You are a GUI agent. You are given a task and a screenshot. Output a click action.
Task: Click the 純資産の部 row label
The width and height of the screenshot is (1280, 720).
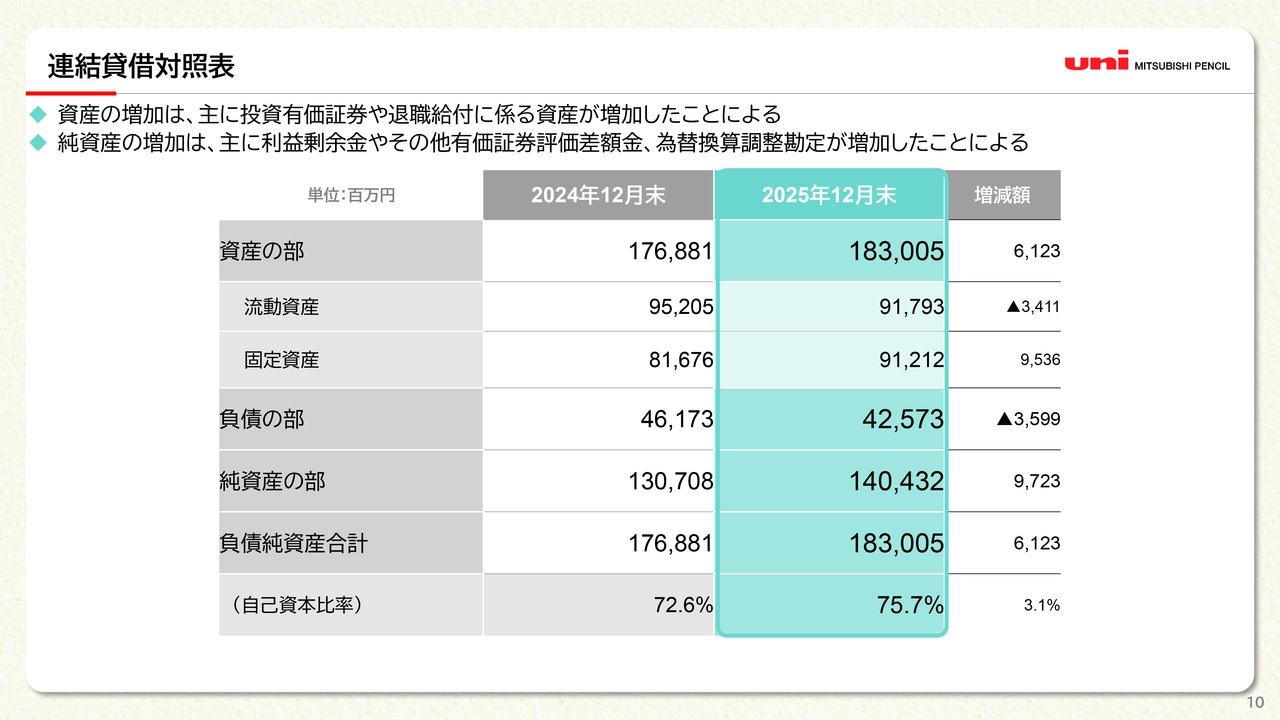[x=272, y=481]
